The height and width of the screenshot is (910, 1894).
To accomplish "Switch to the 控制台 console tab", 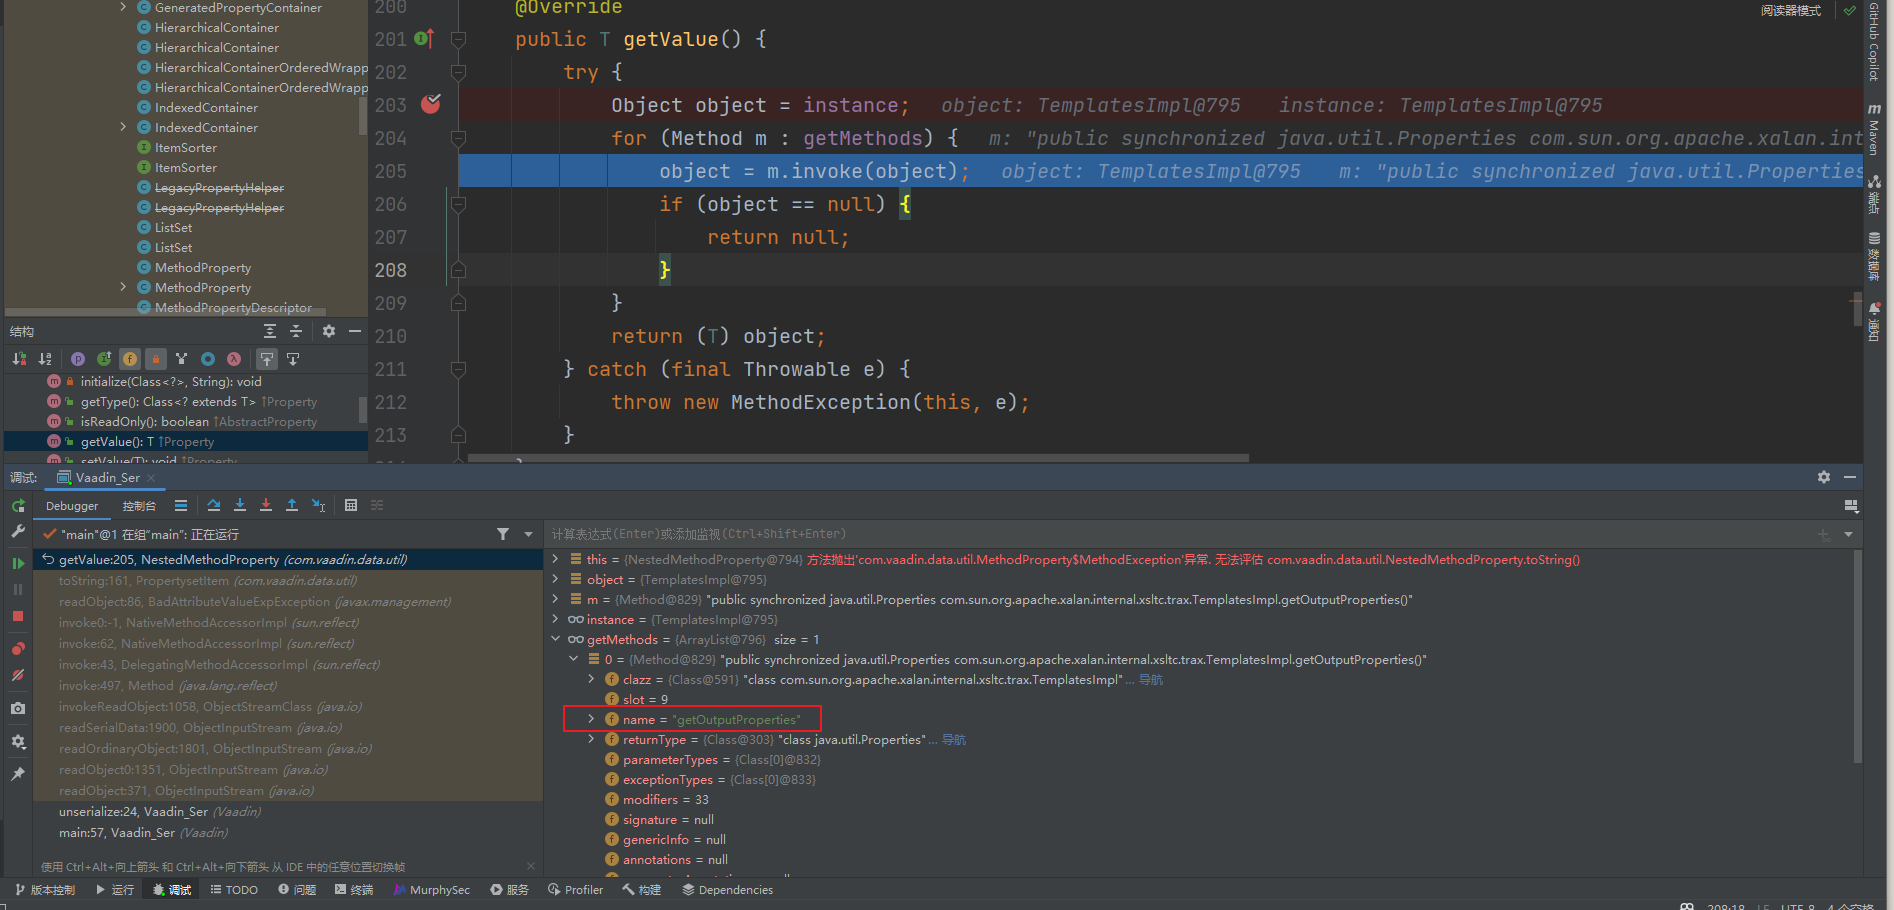I will click(x=139, y=506).
